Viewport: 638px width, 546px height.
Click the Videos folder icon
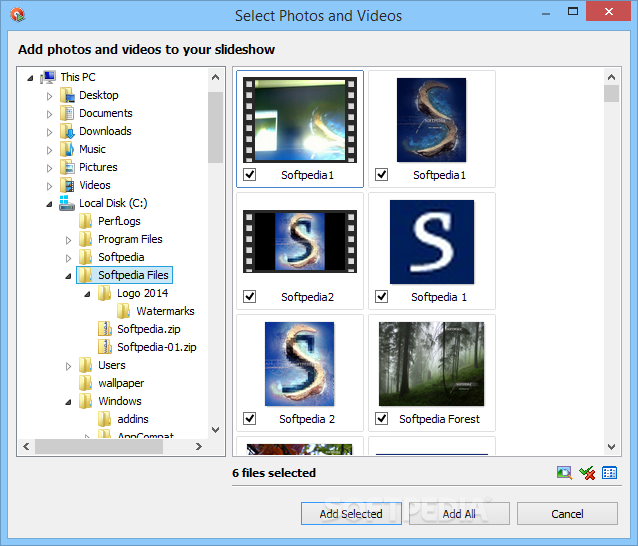(x=68, y=185)
